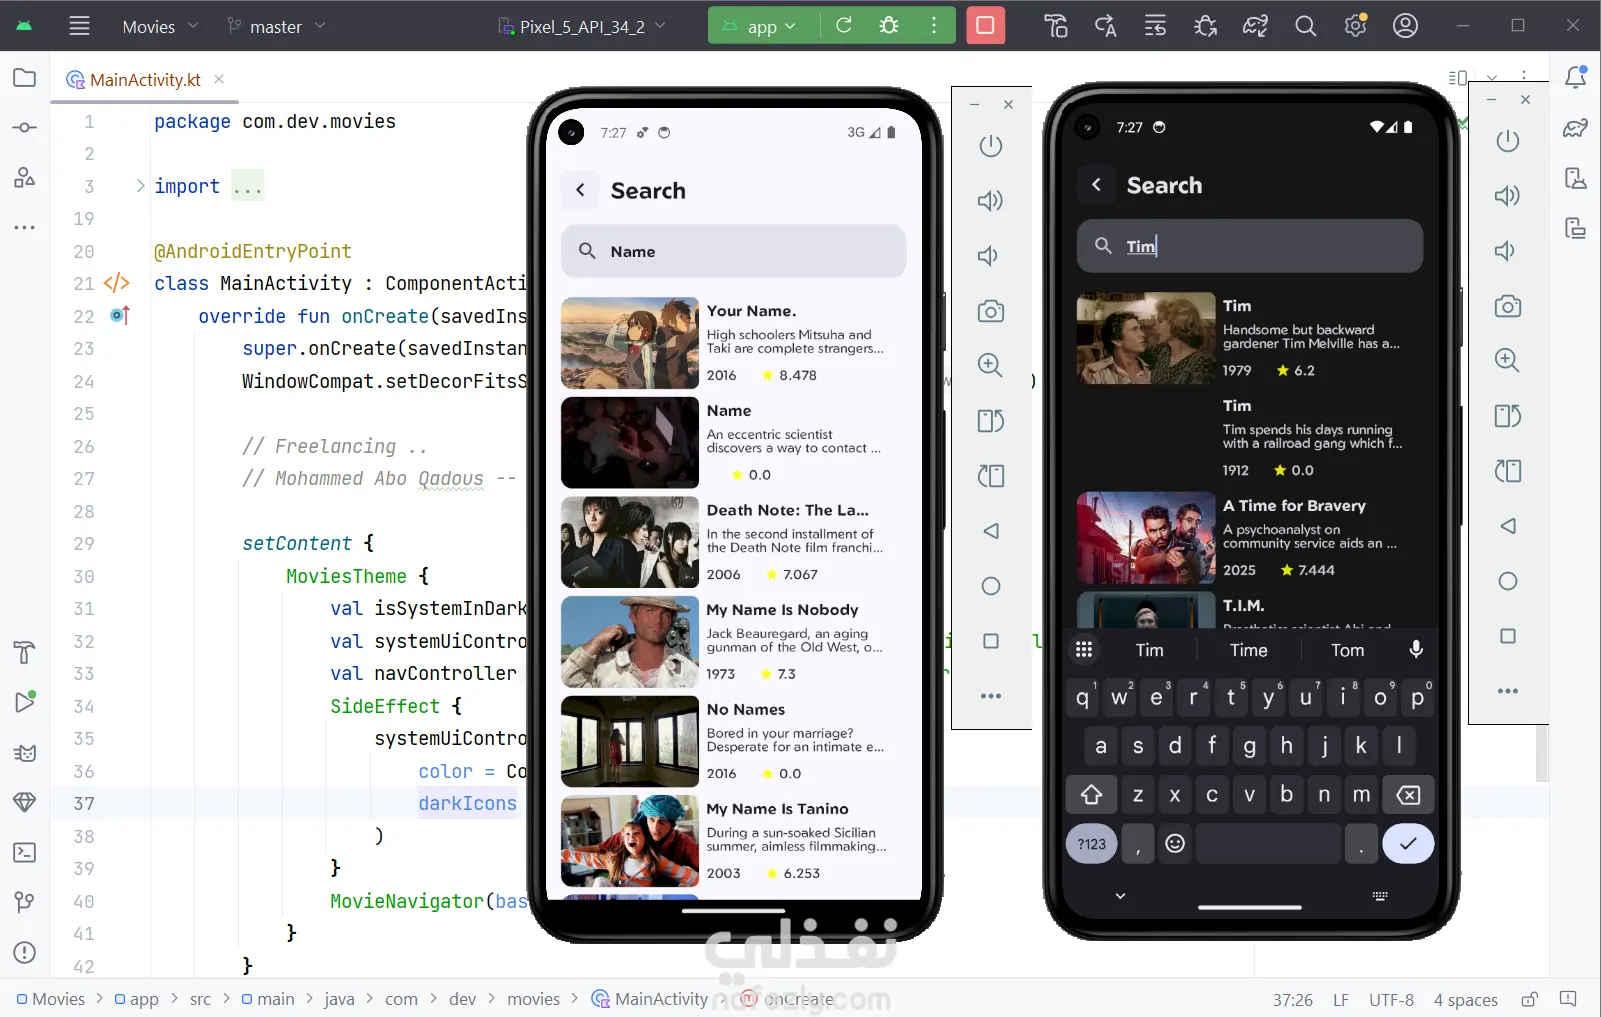
Task: Open the Logcat tool window
Action: point(24,753)
